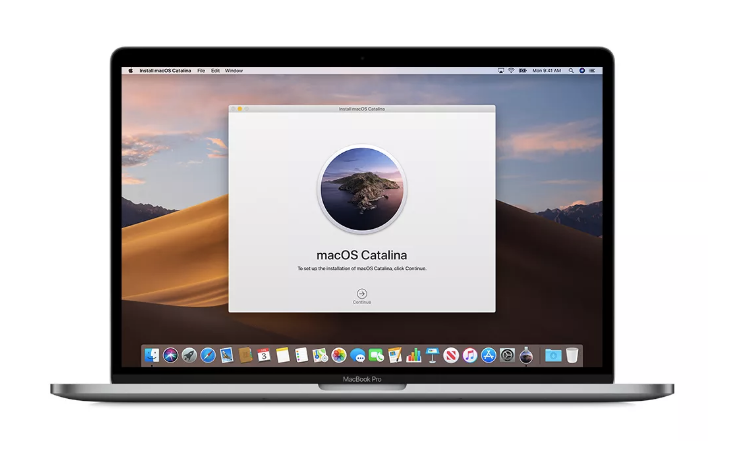Open iTunes music icon in Dock
The width and height of the screenshot is (751, 452).
(x=469, y=355)
